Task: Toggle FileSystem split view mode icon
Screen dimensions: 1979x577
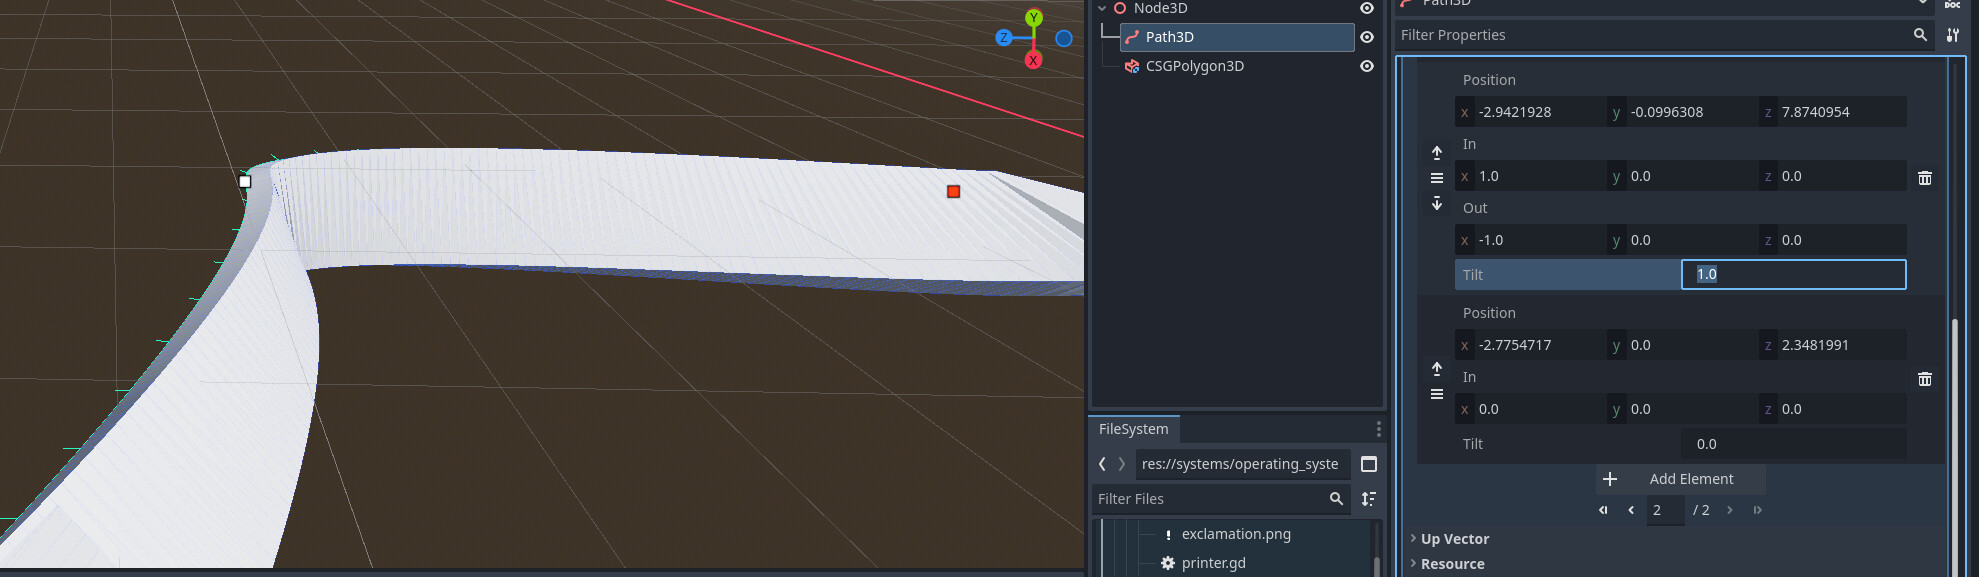Action: pyautogui.click(x=1369, y=464)
